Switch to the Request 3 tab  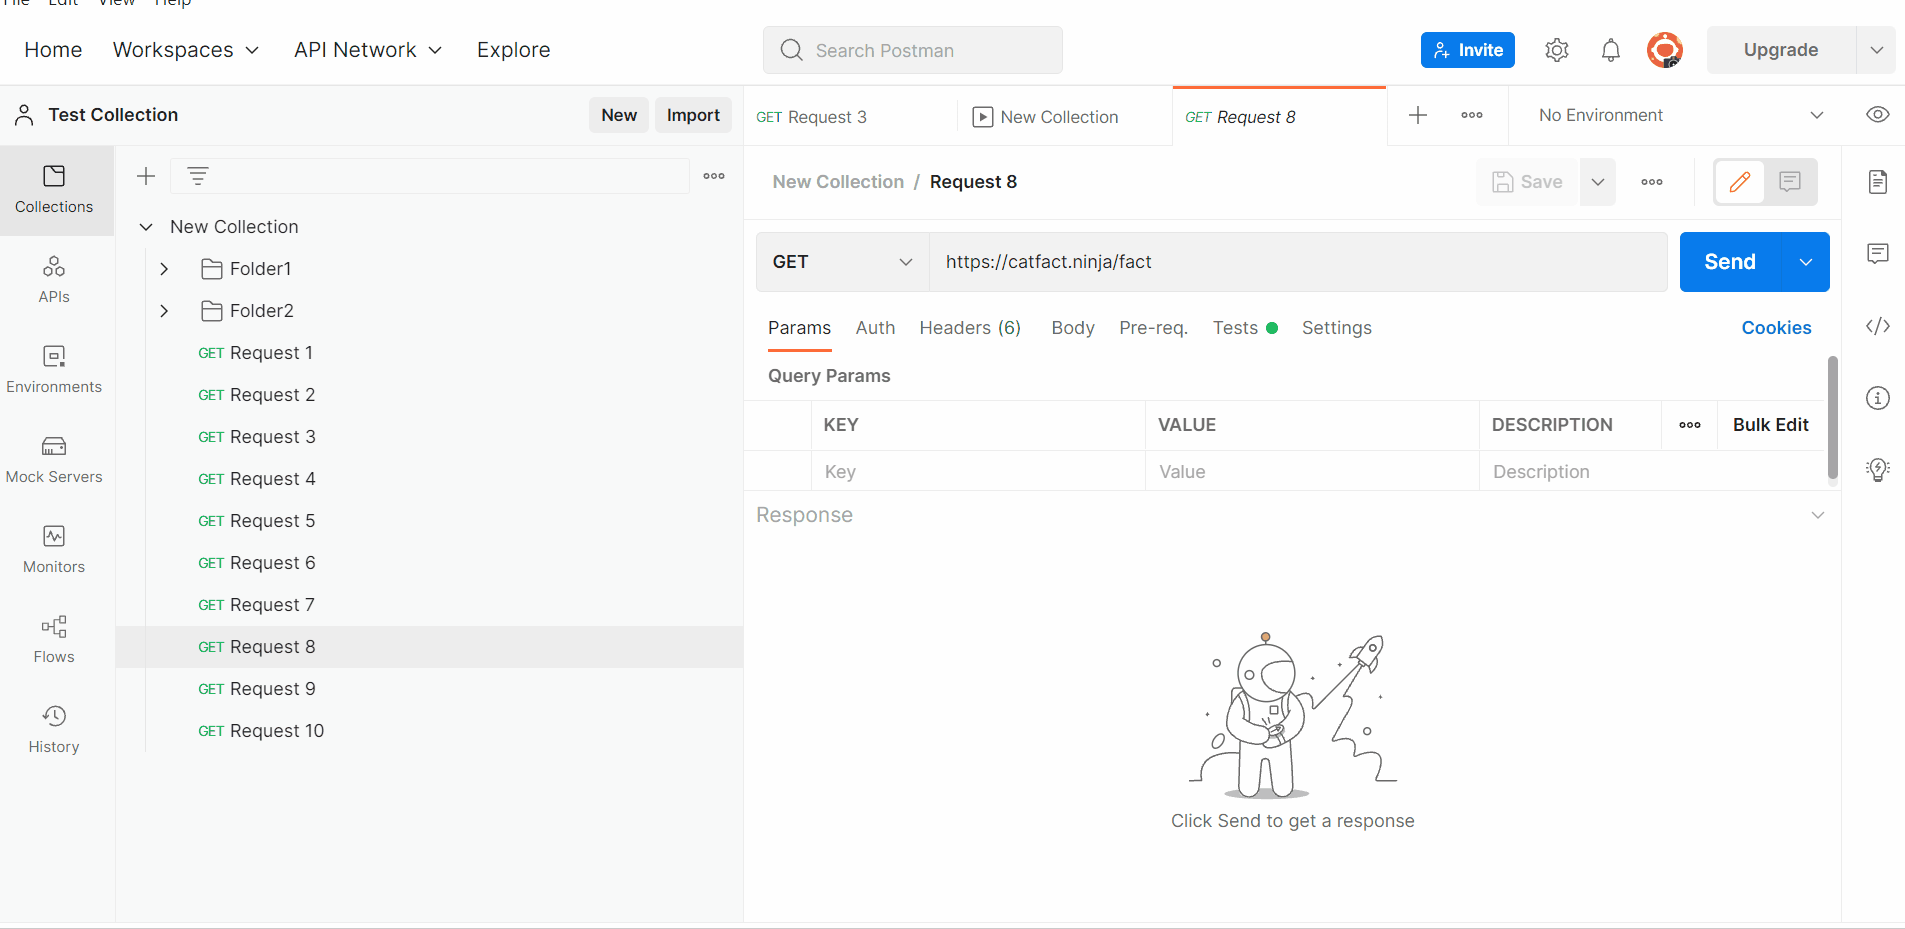point(812,116)
